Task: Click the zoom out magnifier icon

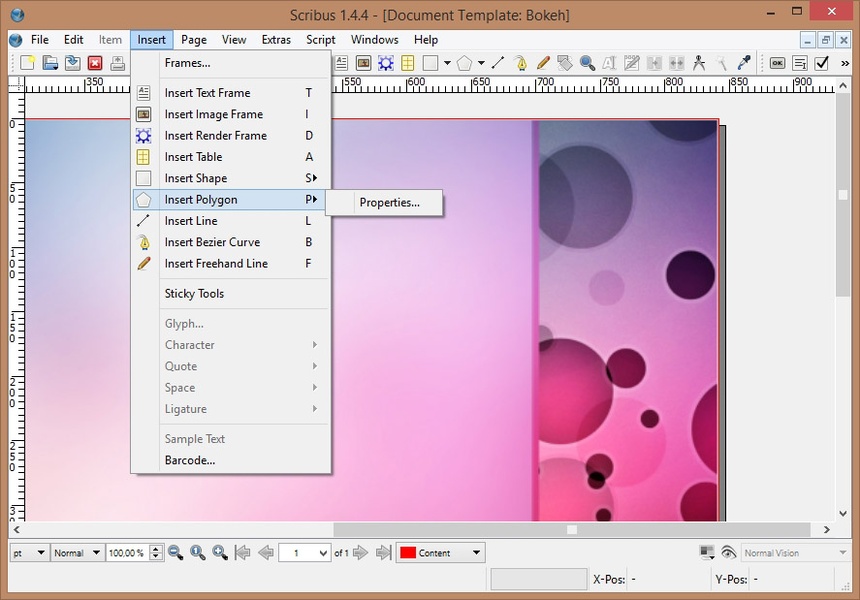Action: [x=176, y=553]
